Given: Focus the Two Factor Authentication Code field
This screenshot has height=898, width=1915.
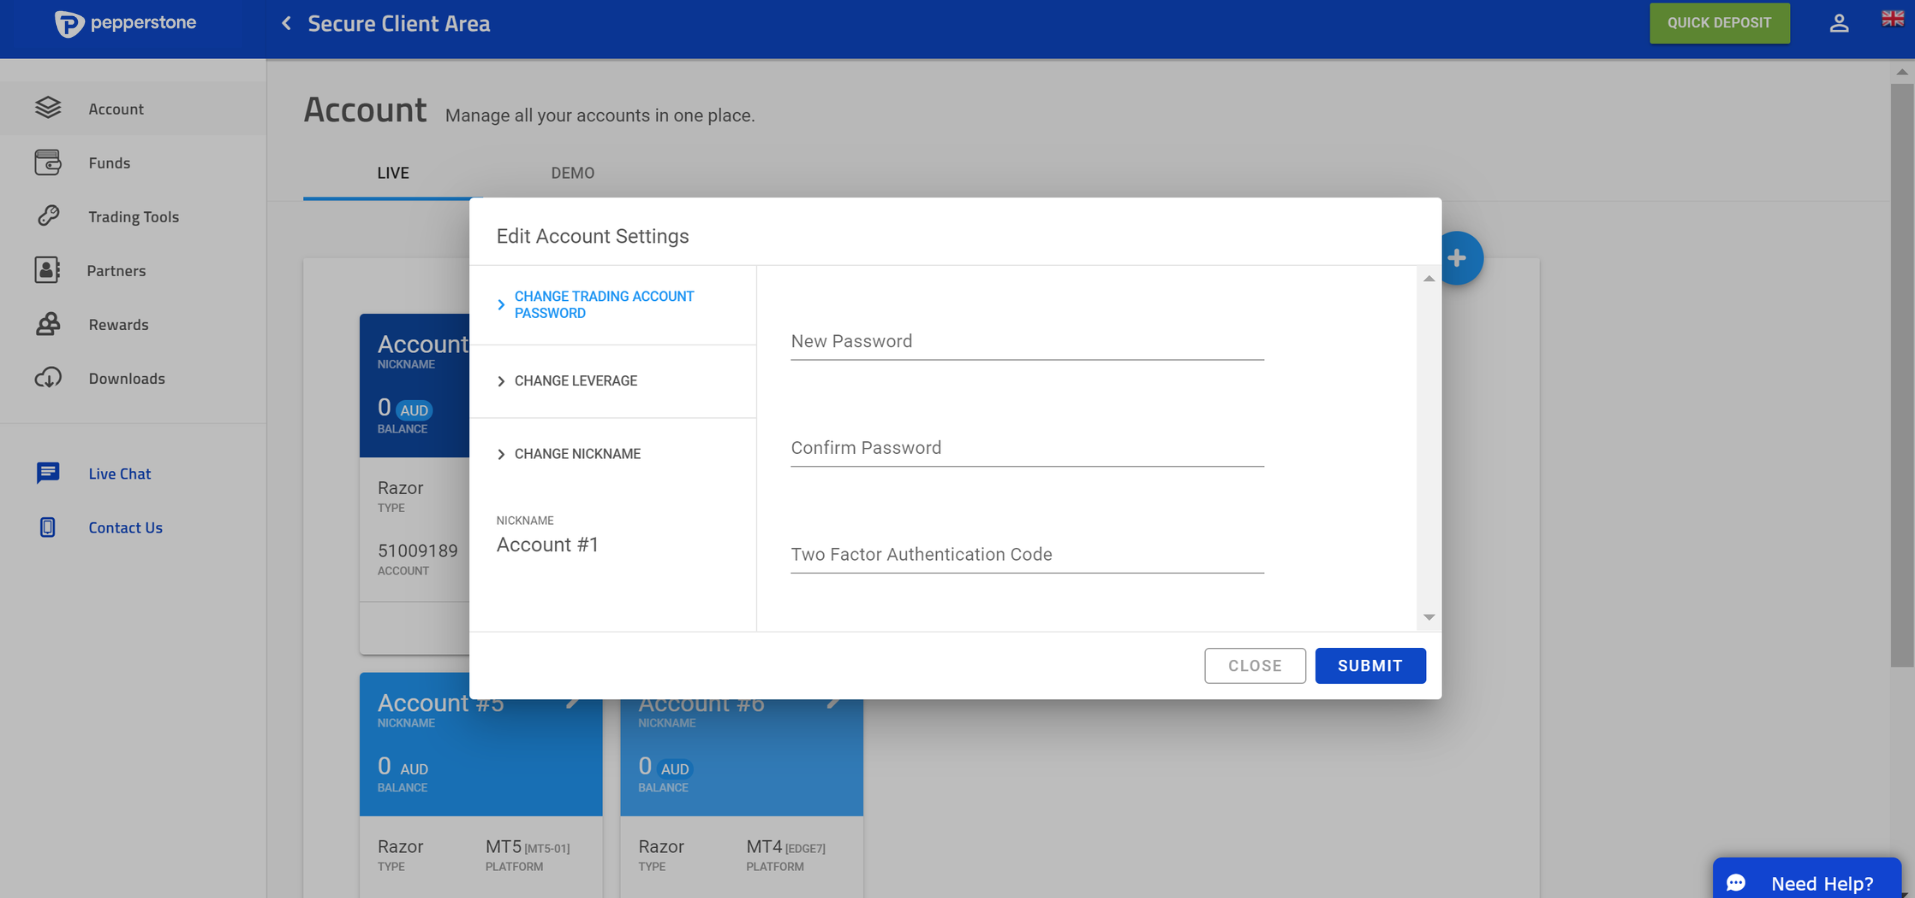Looking at the screenshot, I should tap(1027, 555).
